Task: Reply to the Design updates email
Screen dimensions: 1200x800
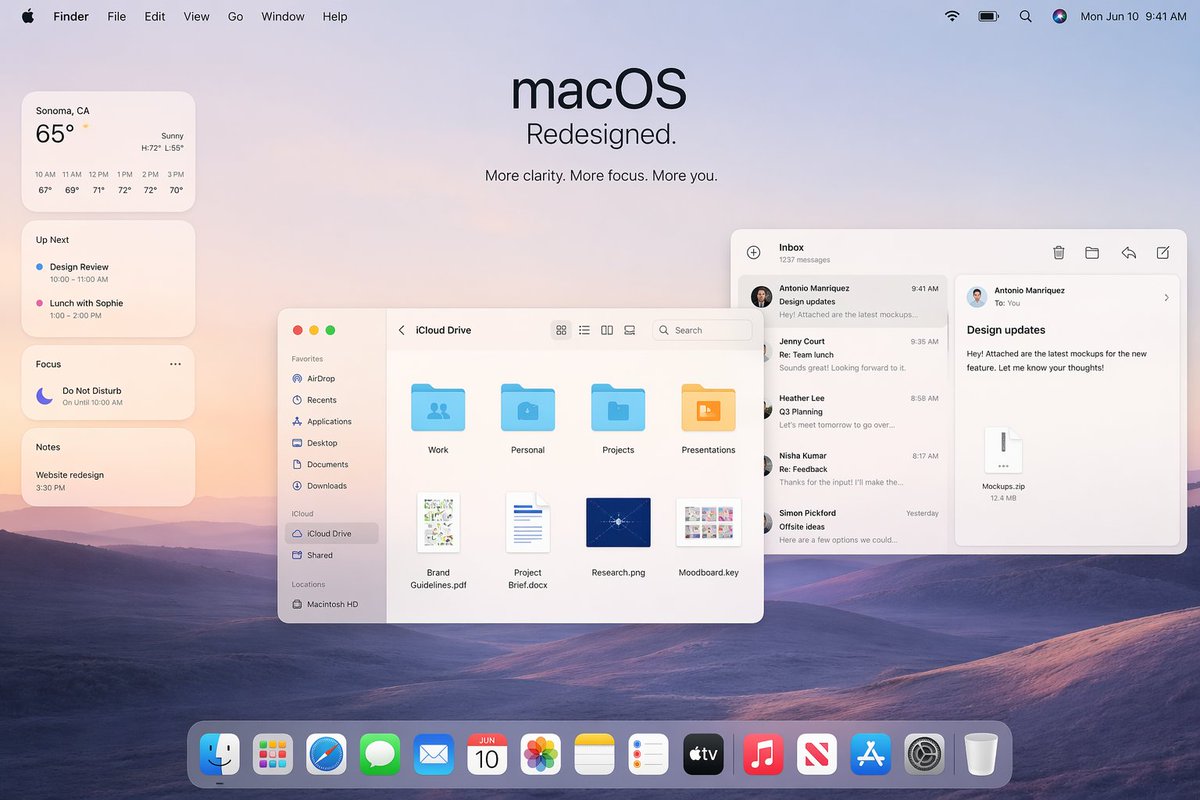Action: pos(1129,253)
